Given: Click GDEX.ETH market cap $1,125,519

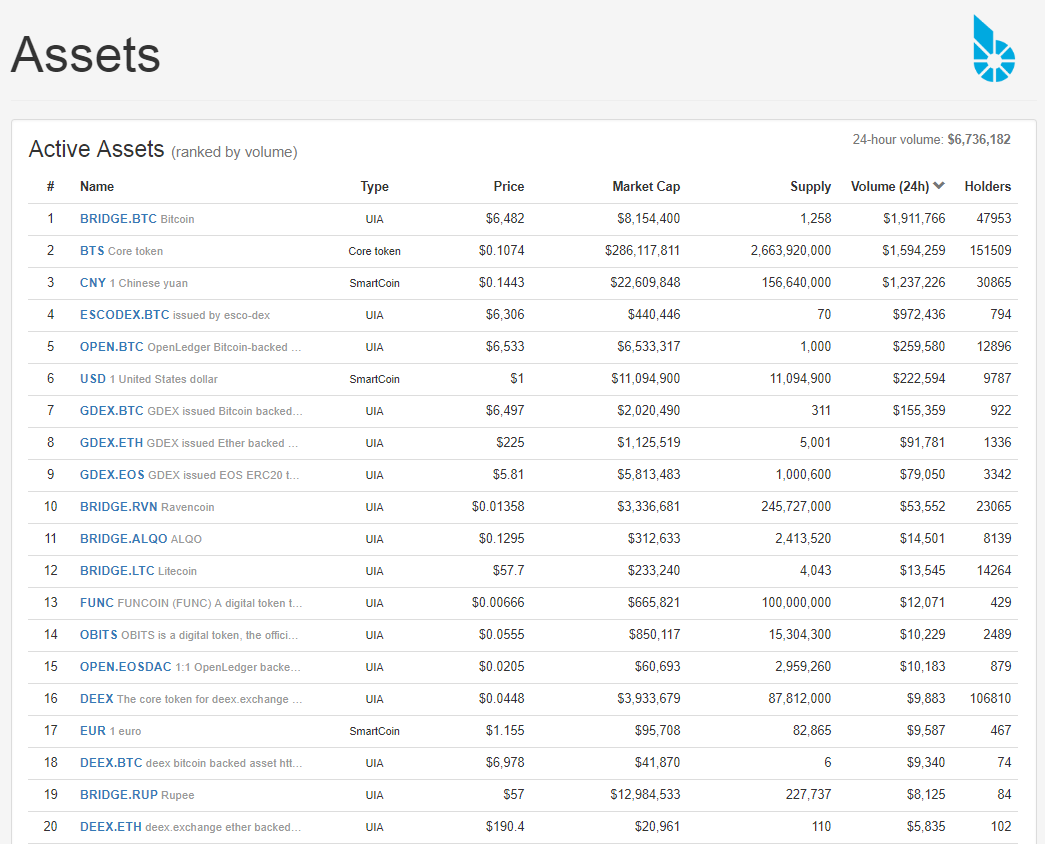Looking at the screenshot, I should point(648,443).
